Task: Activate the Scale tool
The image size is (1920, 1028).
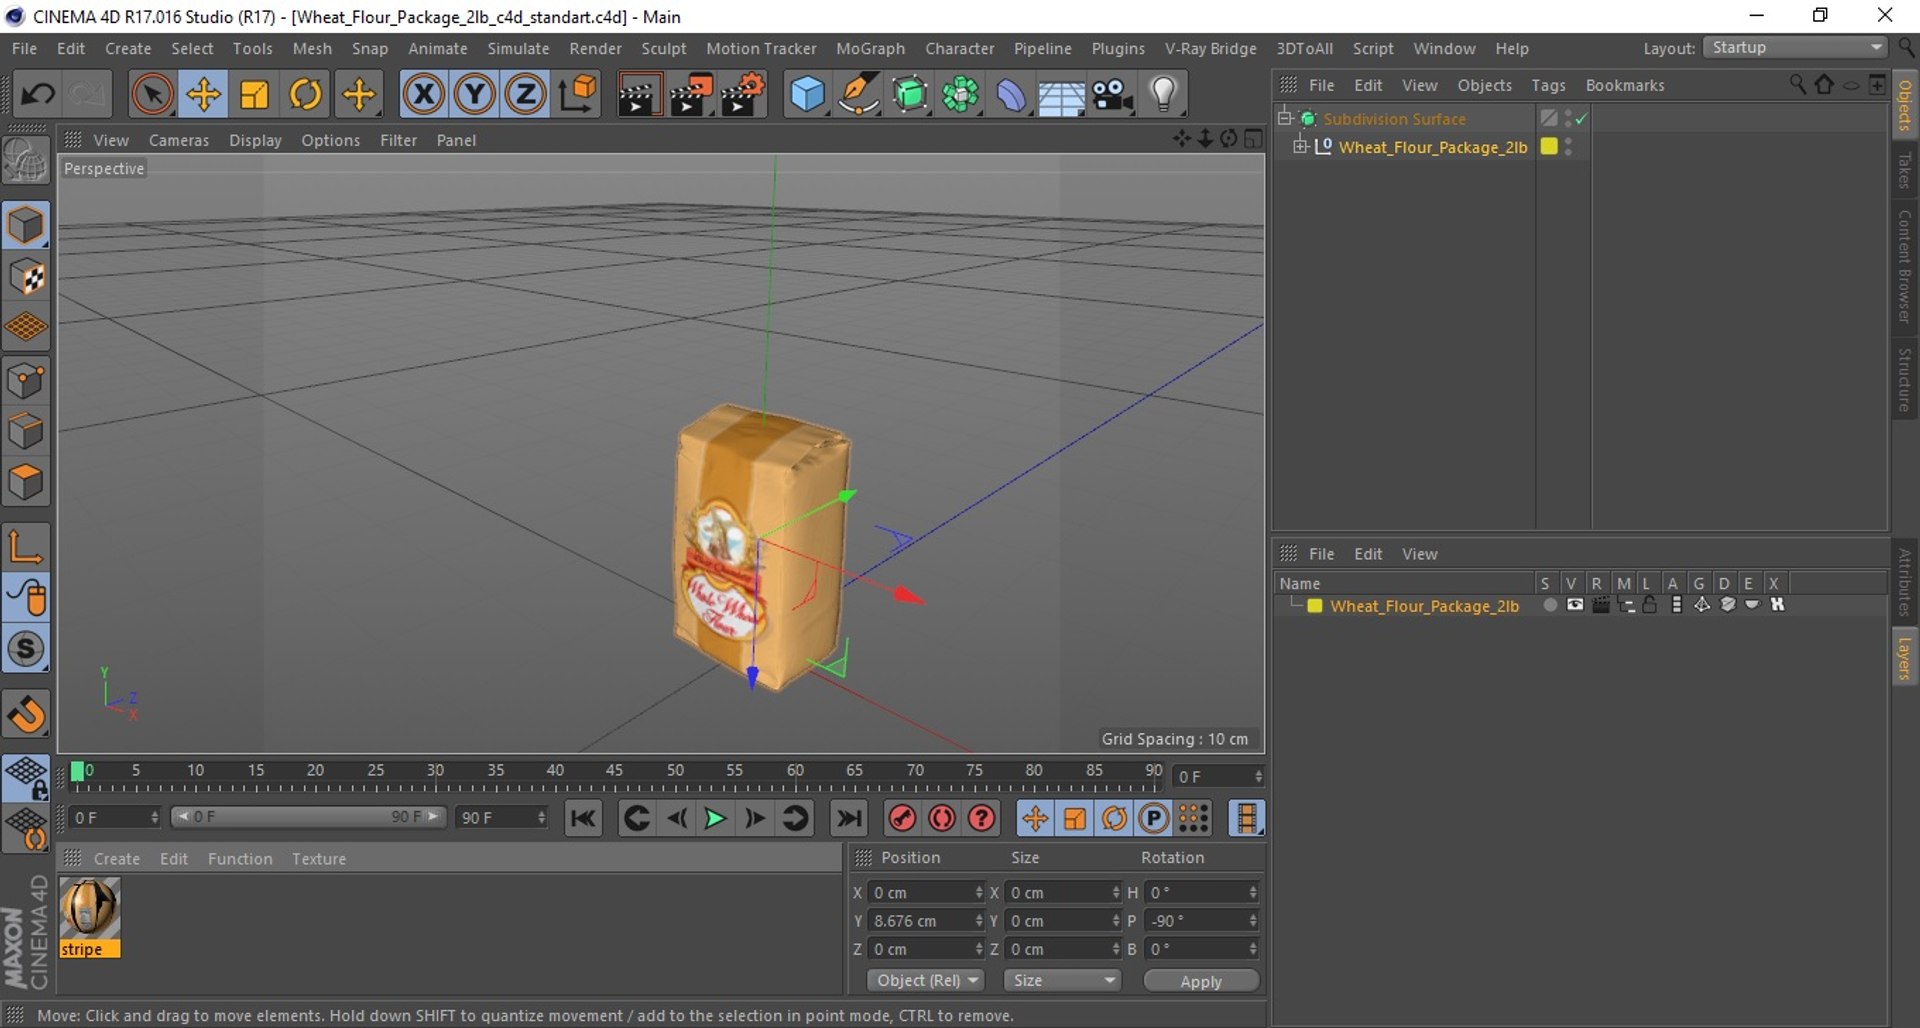Action: (x=254, y=94)
